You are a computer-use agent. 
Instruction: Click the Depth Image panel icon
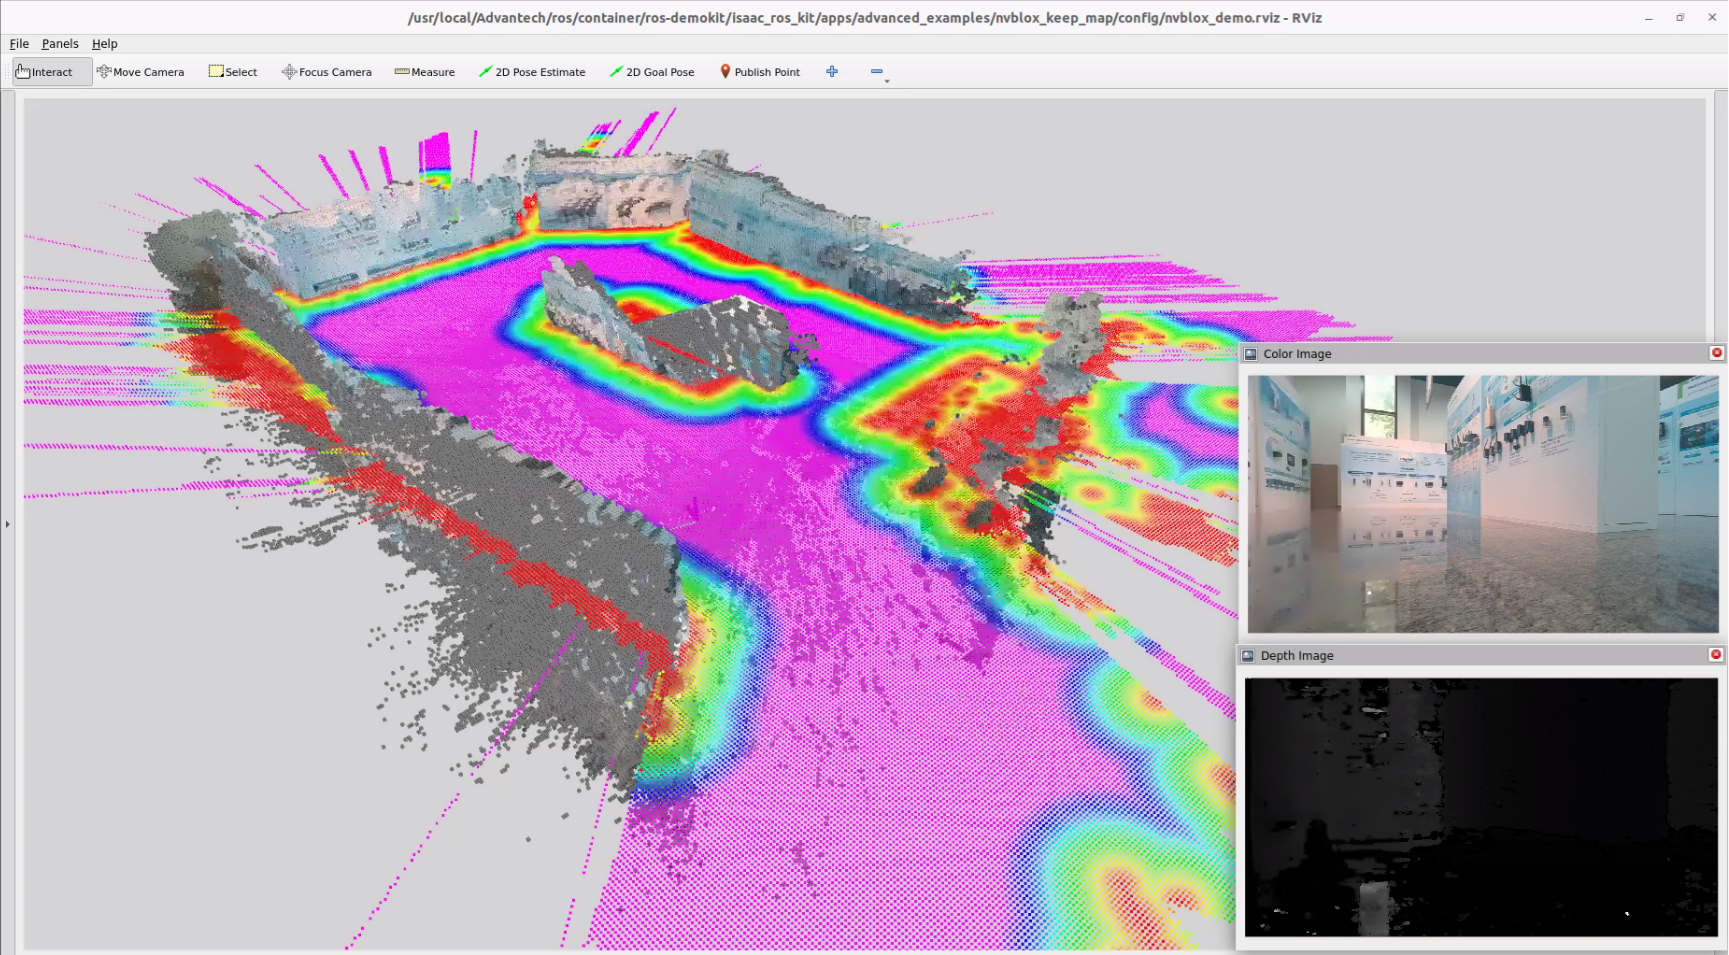click(1248, 656)
